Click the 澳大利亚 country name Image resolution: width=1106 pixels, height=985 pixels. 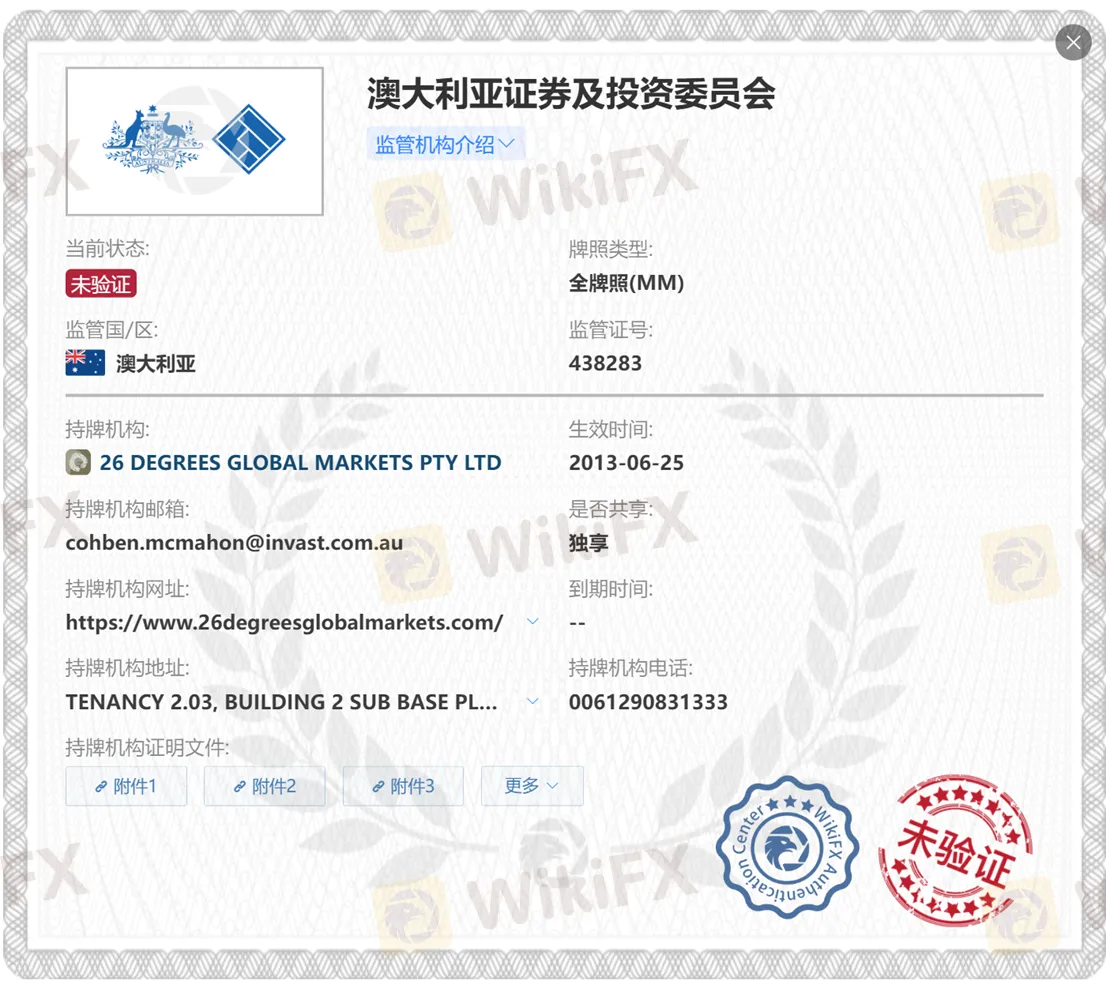click(156, 363)
